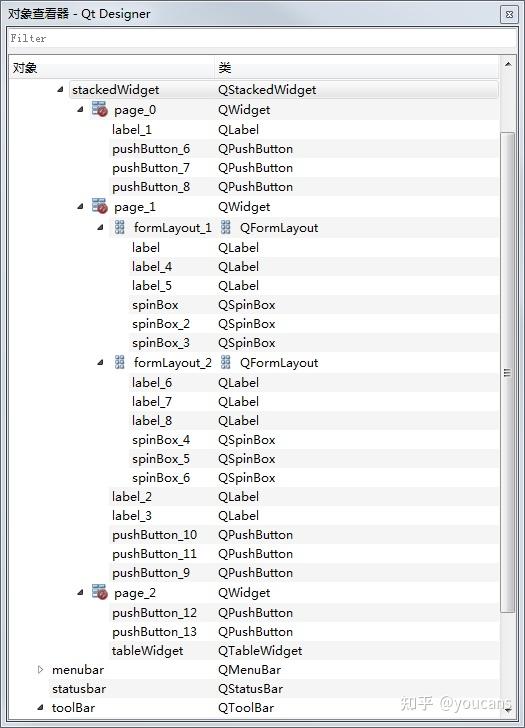Viewport: 525px width, 728px height.
Task: Click the 类 column header
Action: [x=357, y=68]
